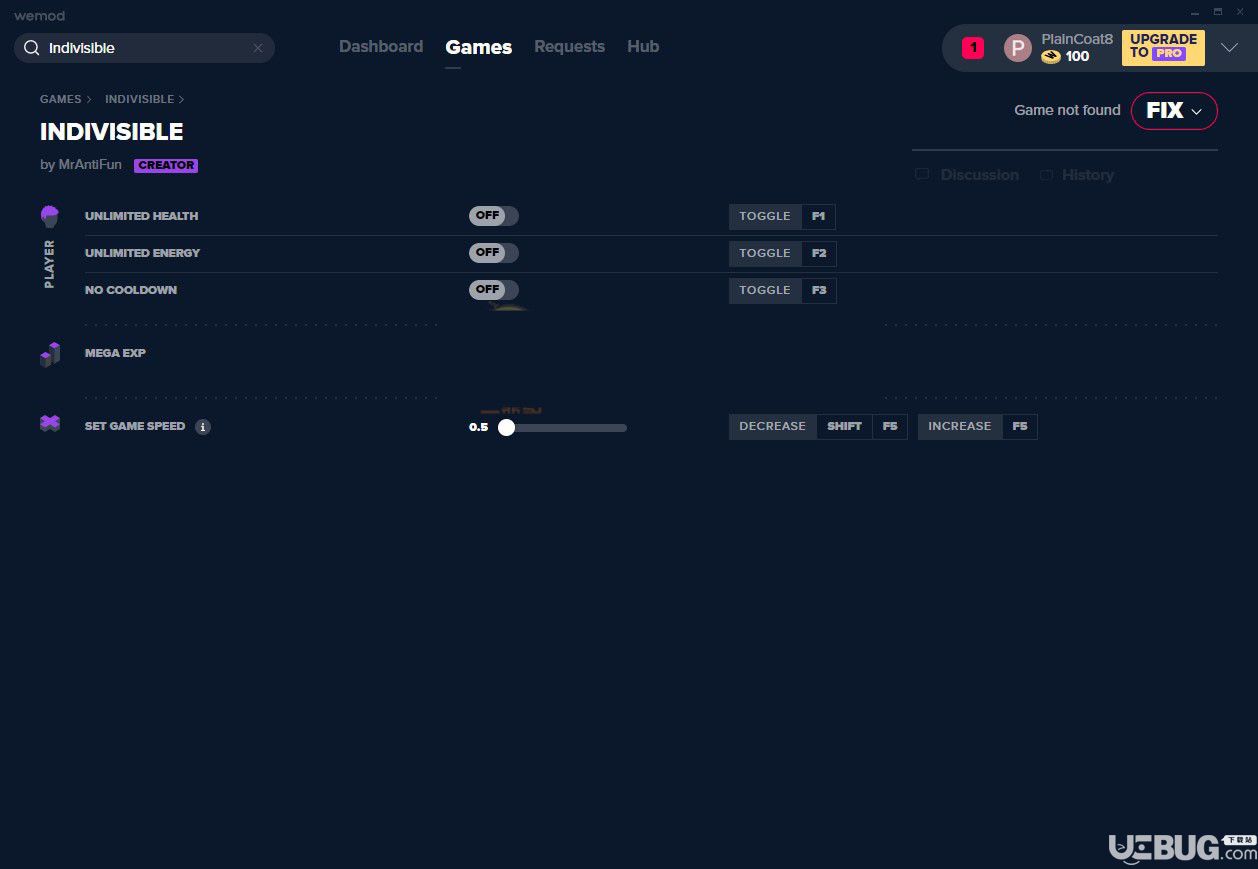Click the game speed slider handle

pos(506,427)
